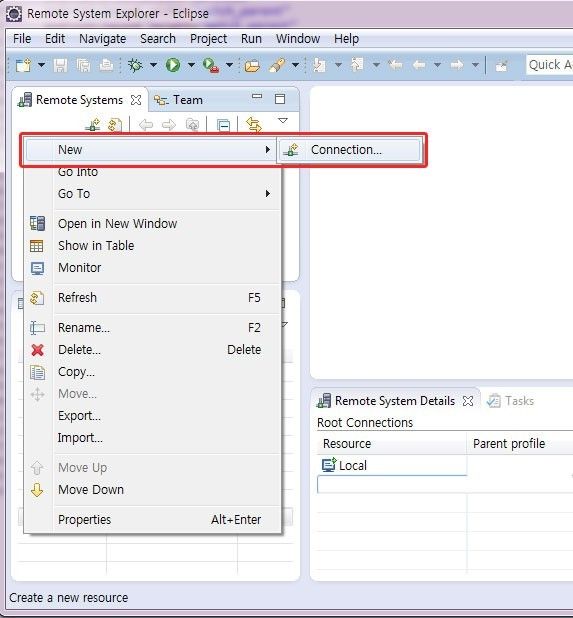573x618 pixels.
Task: Choose Move Down in the context menu
Action: [x=153, y=490]
